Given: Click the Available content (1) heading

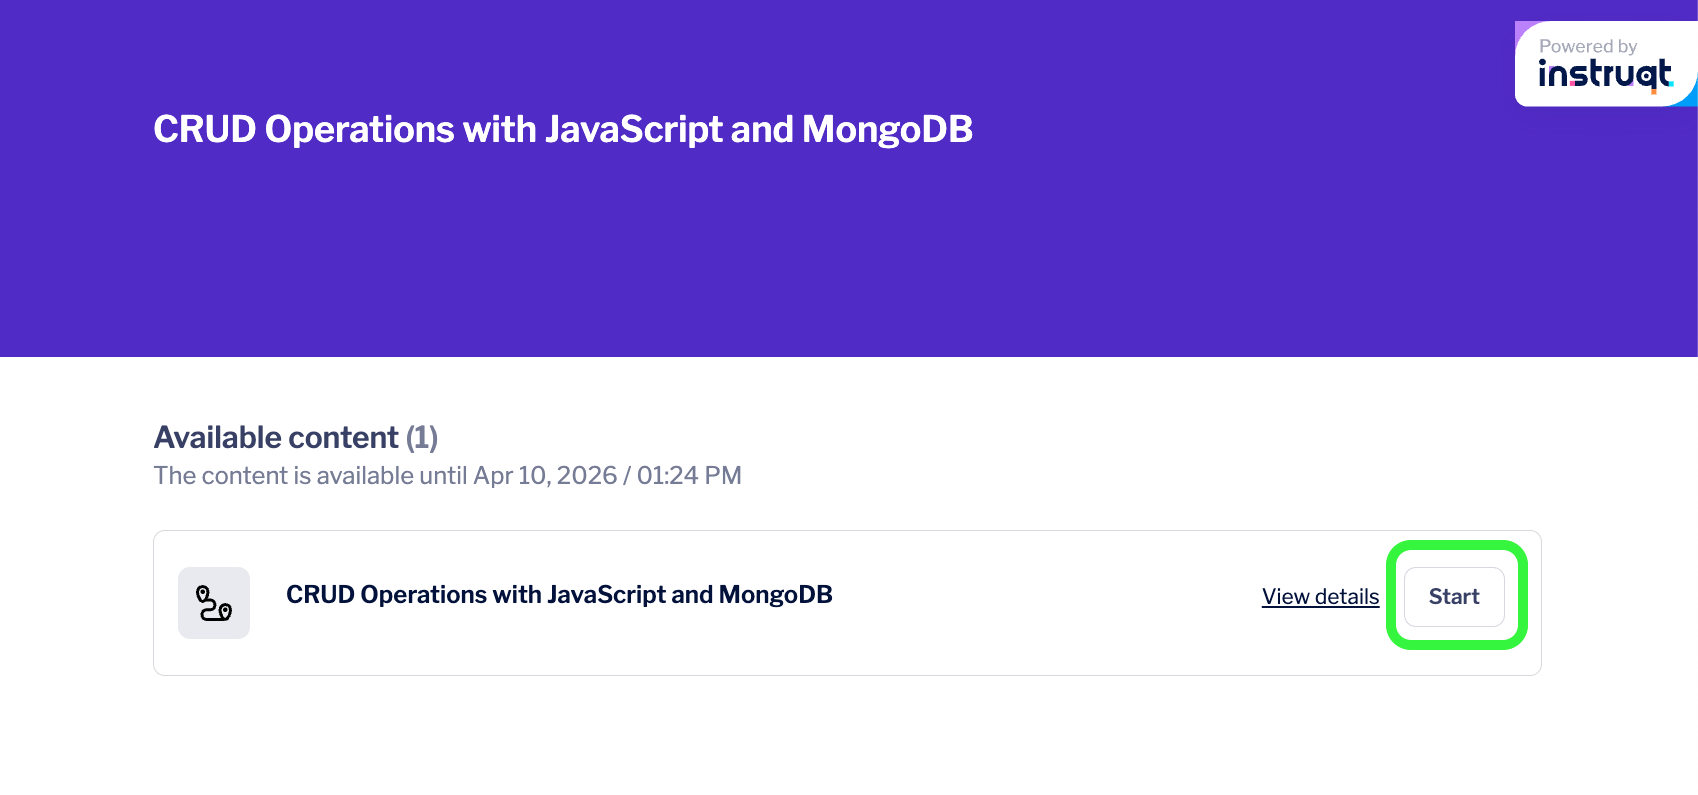Looking at the screenshot, I should click(296, 437).
